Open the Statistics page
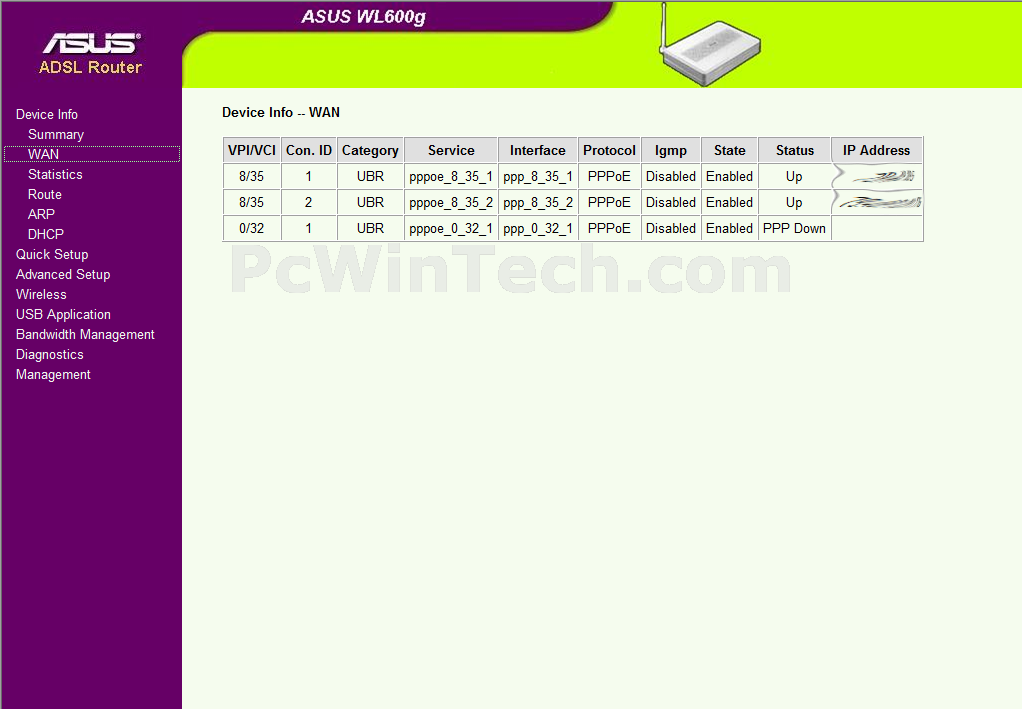 tap(55, 175)
